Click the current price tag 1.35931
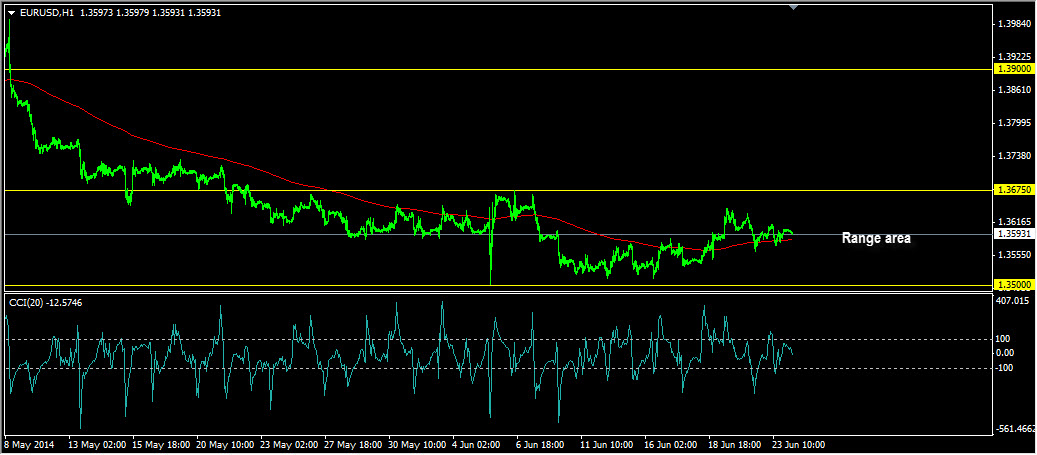1037x455 pixels. click(1013, 234)
